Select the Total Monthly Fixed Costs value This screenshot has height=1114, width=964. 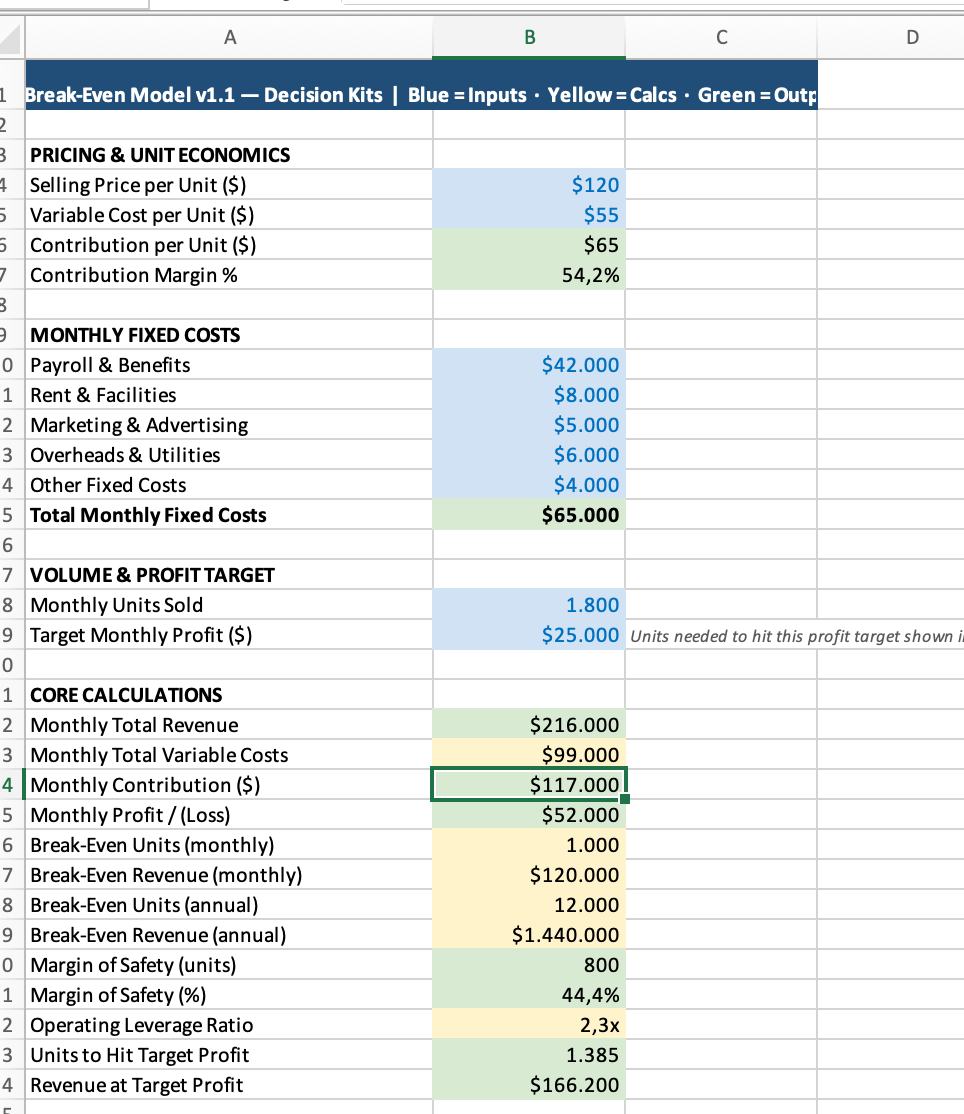coord(528,515)
